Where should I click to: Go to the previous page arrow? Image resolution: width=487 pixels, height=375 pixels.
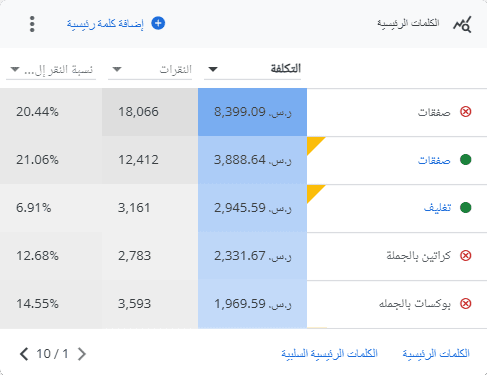(24, 354)
